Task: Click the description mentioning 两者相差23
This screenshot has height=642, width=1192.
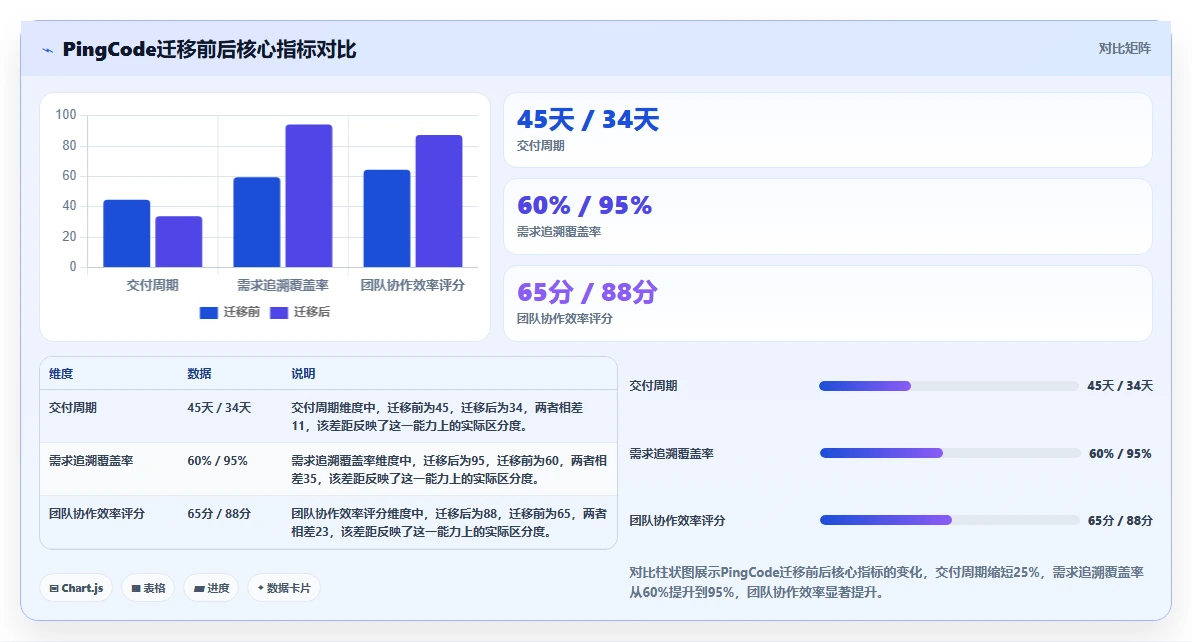Action: pos(449,523)
